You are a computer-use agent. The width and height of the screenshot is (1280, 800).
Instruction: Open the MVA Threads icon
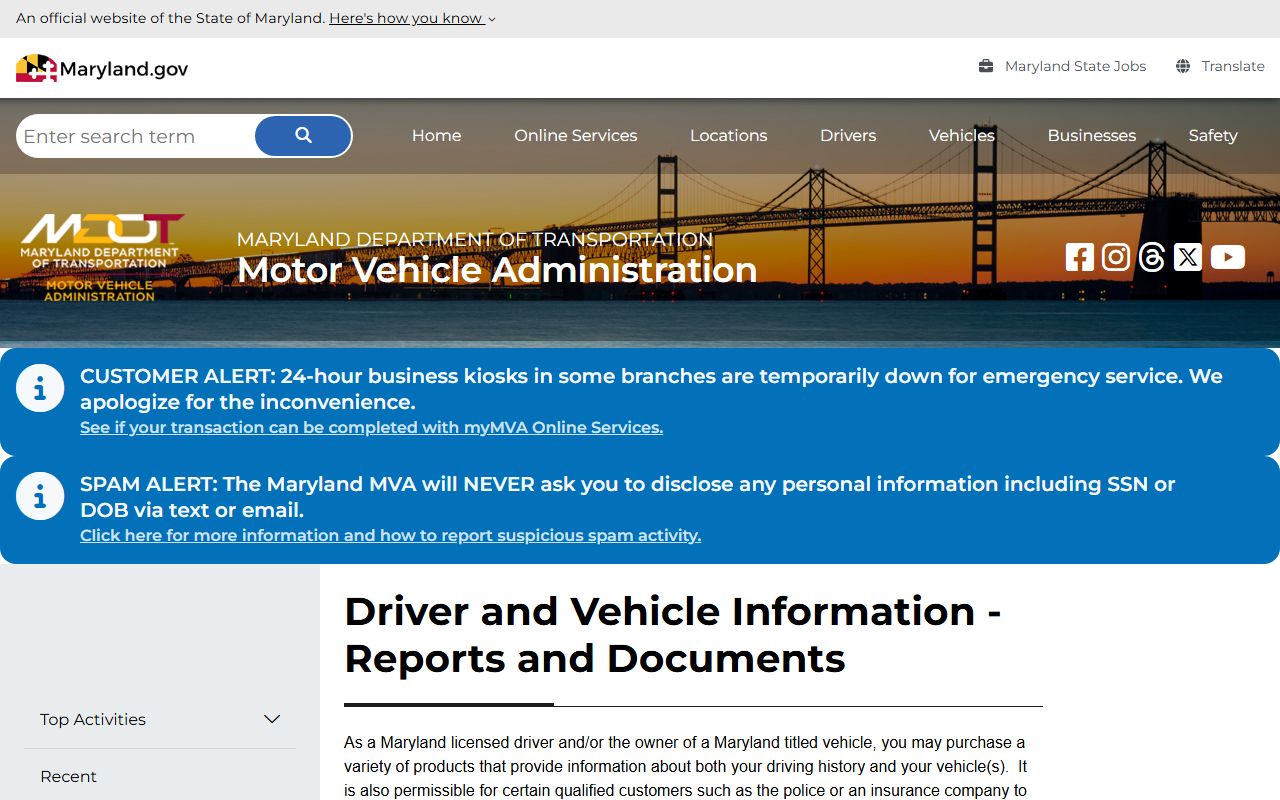[1152, 257]
